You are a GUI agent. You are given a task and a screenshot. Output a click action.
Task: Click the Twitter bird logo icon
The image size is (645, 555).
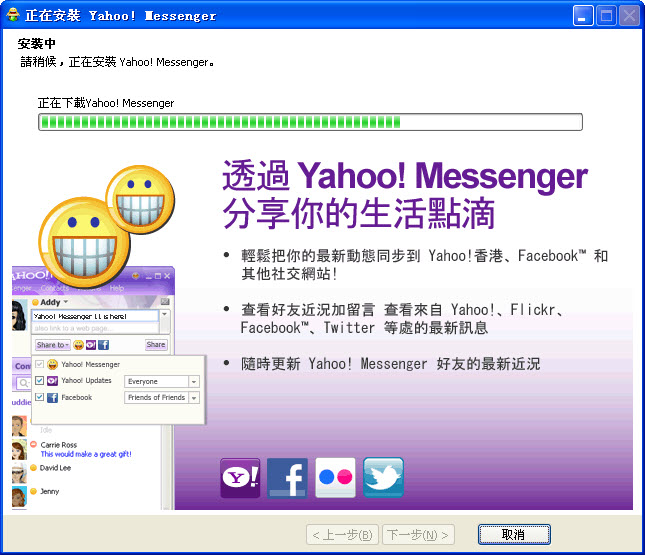tap(383, 478)
